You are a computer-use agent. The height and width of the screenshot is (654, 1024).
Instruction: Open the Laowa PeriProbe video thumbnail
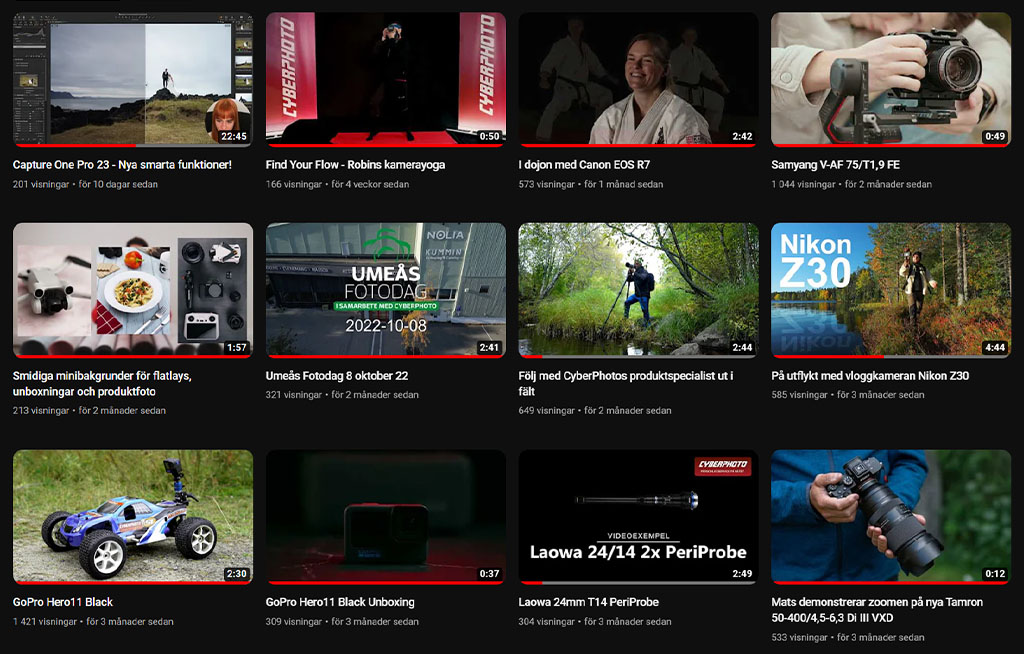click(638, 516)
